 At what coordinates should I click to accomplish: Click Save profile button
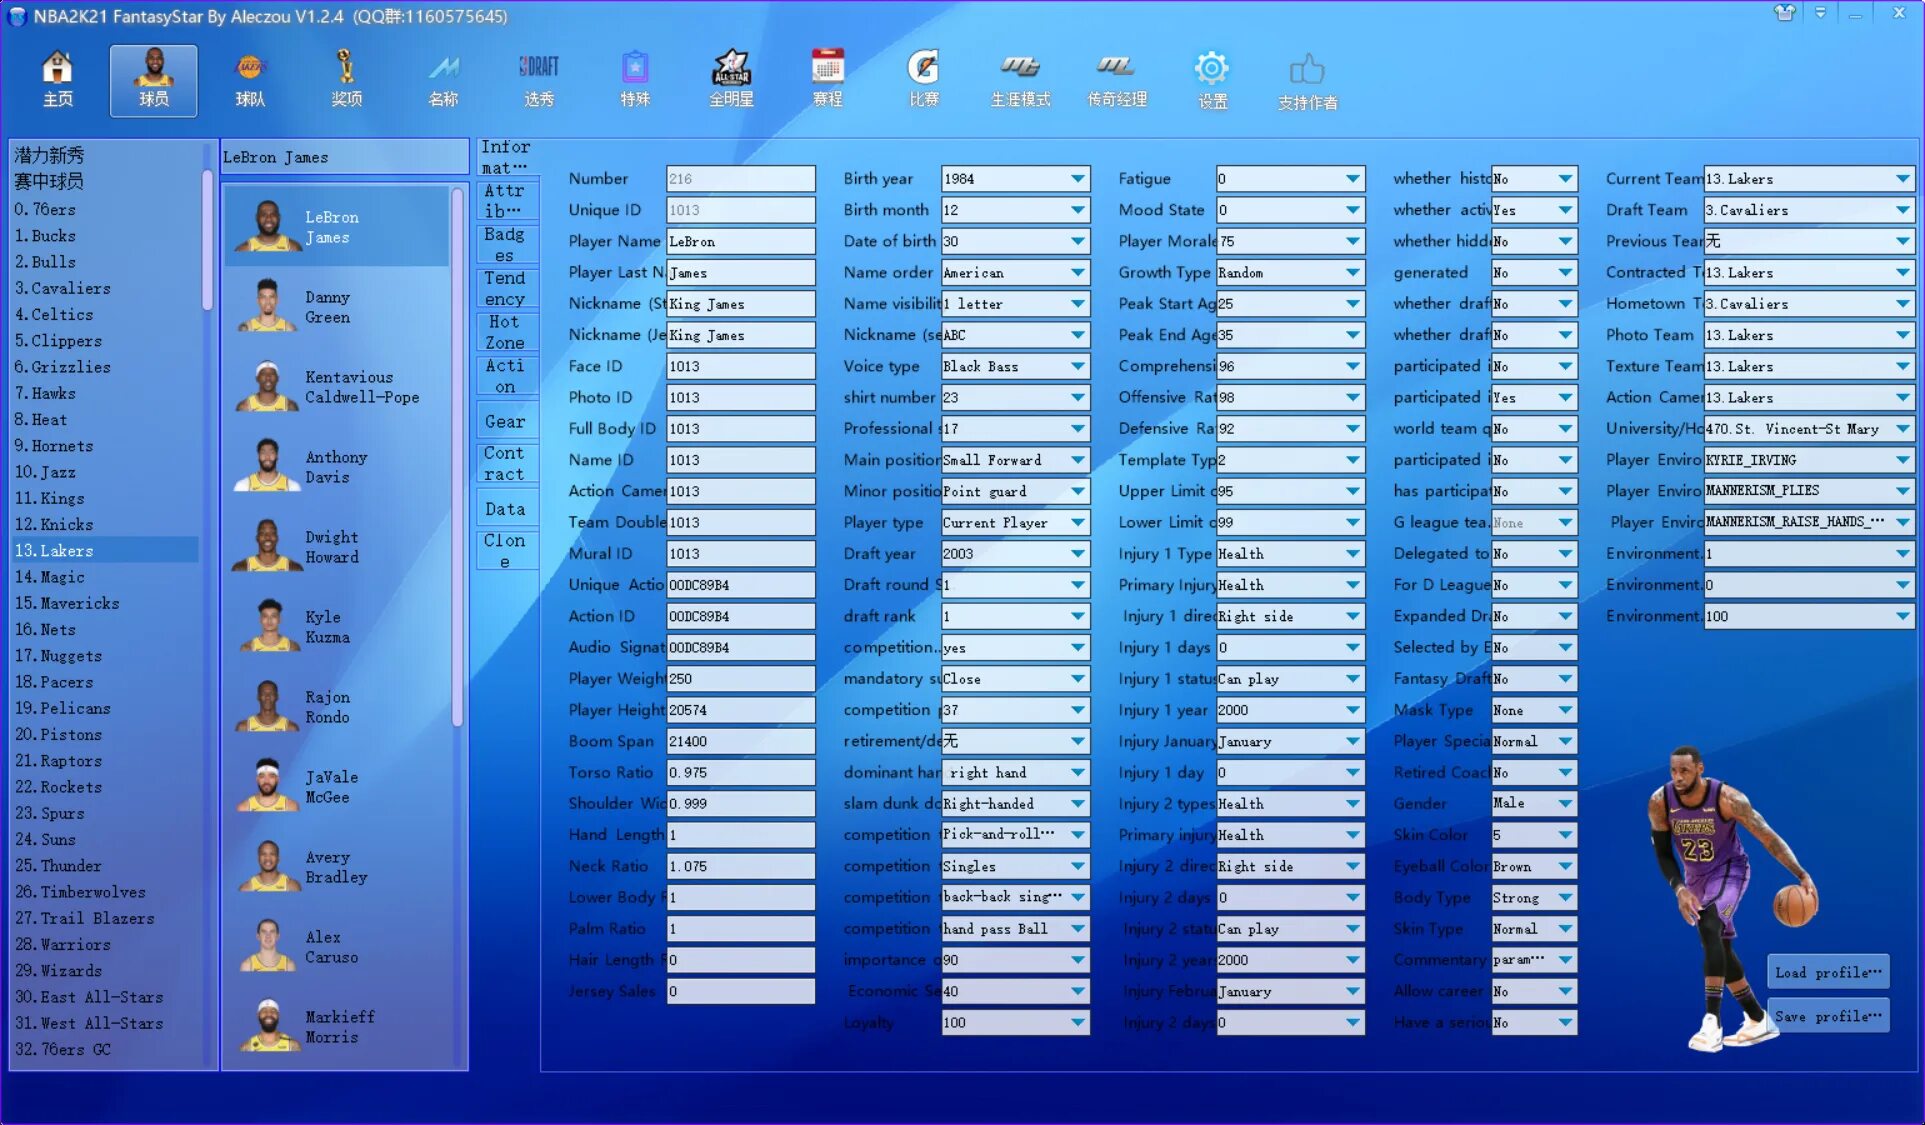(1828, 1016)
